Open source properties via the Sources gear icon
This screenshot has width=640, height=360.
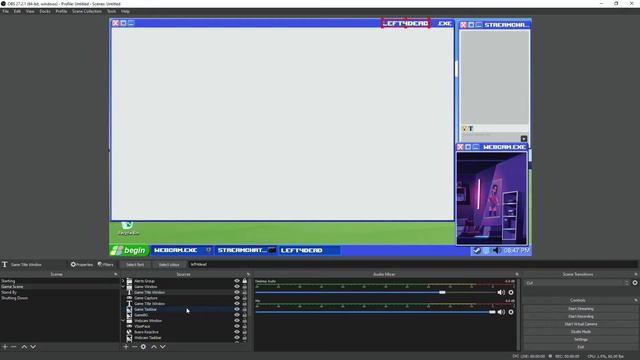point(143,347)
